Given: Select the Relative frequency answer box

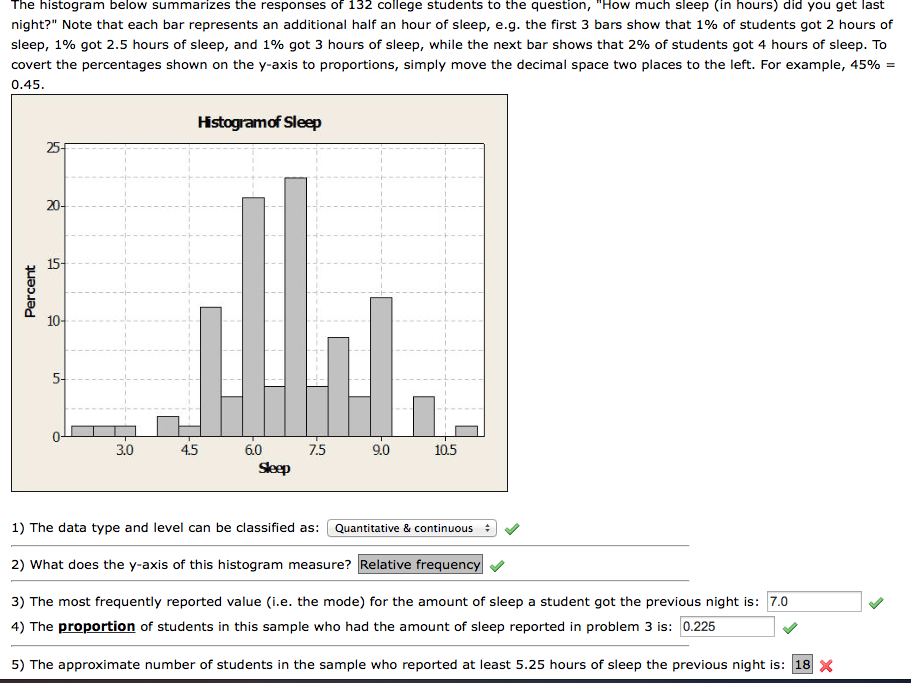Looking at the screenshot, I should [420, 564].
